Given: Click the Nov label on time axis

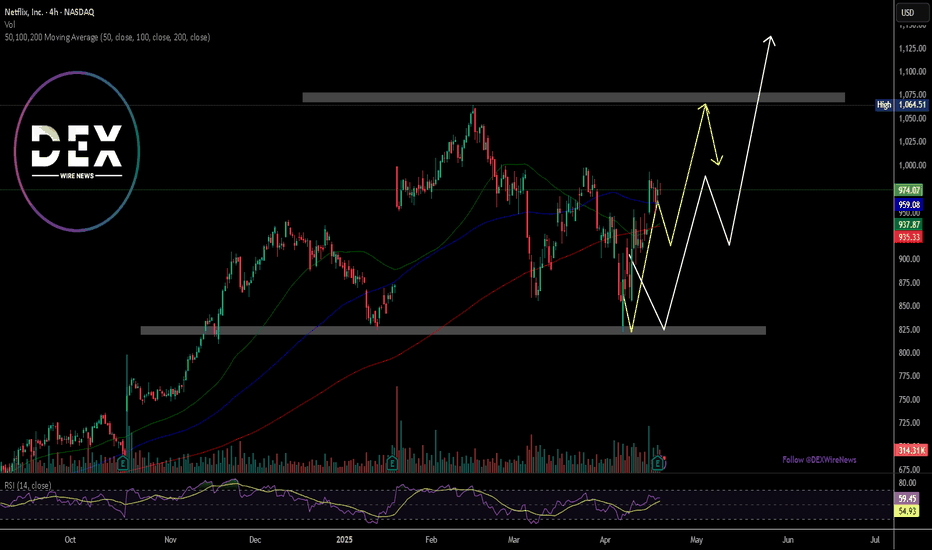Looking at the screenshot, I should coord(171,540).
